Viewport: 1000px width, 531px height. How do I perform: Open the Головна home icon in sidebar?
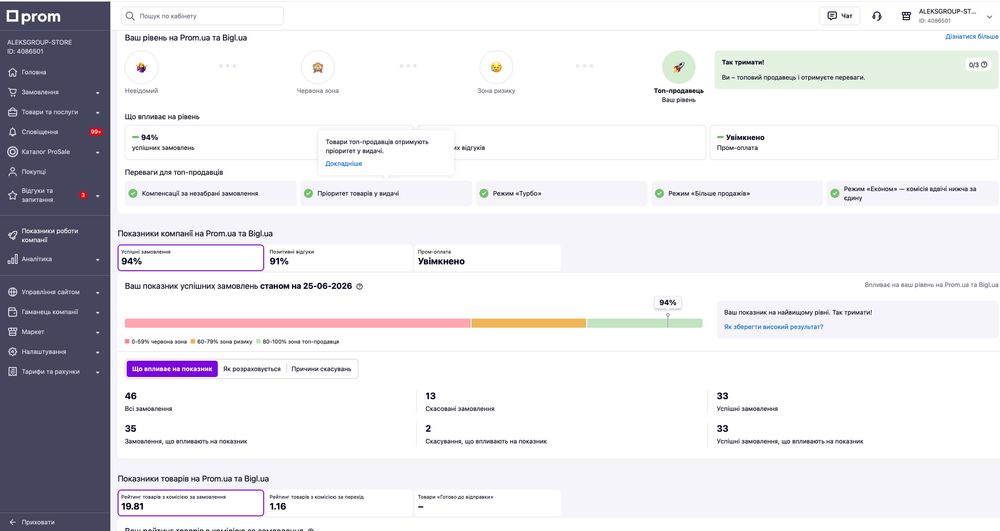click(x=12, y=72)
